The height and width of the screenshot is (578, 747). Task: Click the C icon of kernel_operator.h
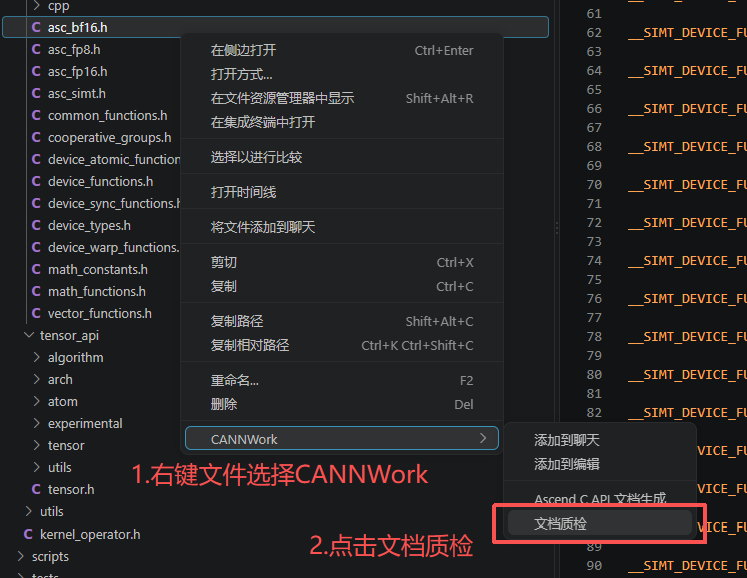click(28, 535)
